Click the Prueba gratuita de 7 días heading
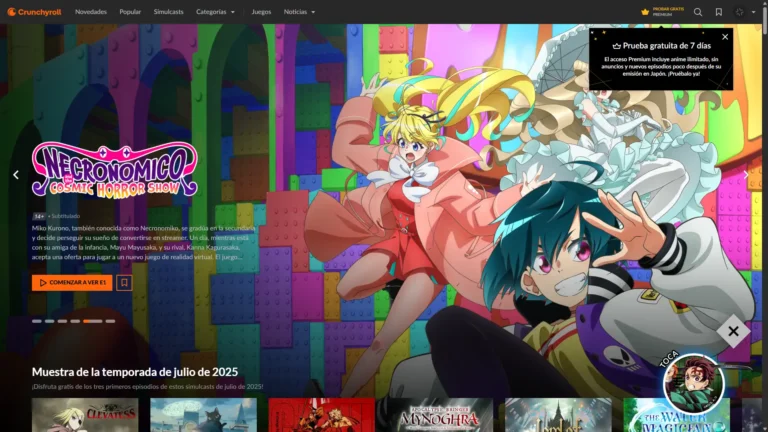This screenshot has width=768, height=432. [x=661, y=46]
